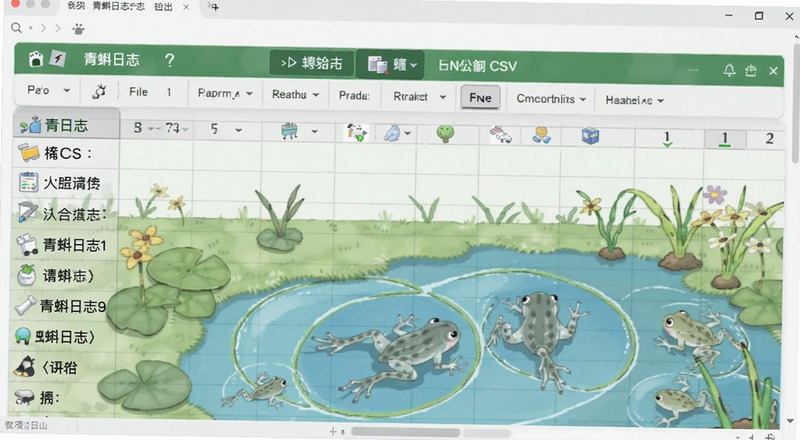Open the 谞蝌志 sidebar item with bowl icon
The height and width of the screenshot is (440, 800).
(66, 276)
